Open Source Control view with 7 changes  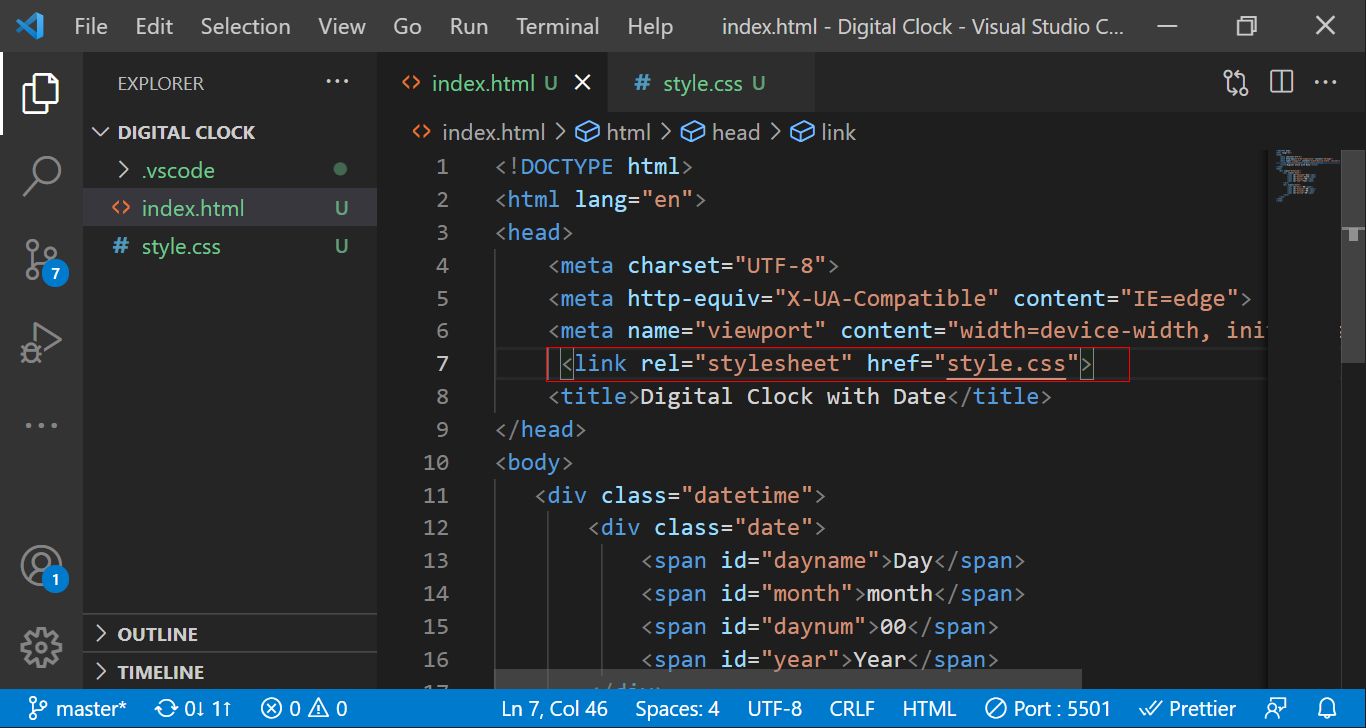click(x=43, y=260)
